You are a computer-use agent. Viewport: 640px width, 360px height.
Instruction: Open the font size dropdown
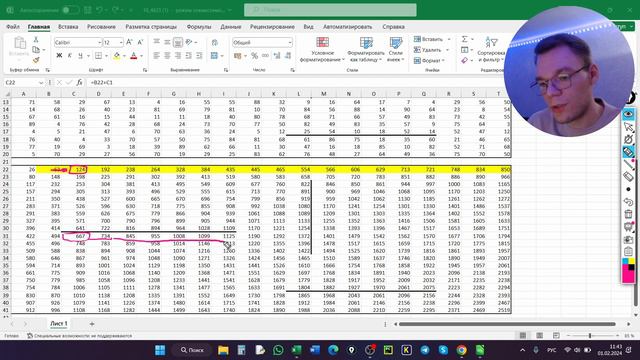pyautogui.click(x=121, y=42)
